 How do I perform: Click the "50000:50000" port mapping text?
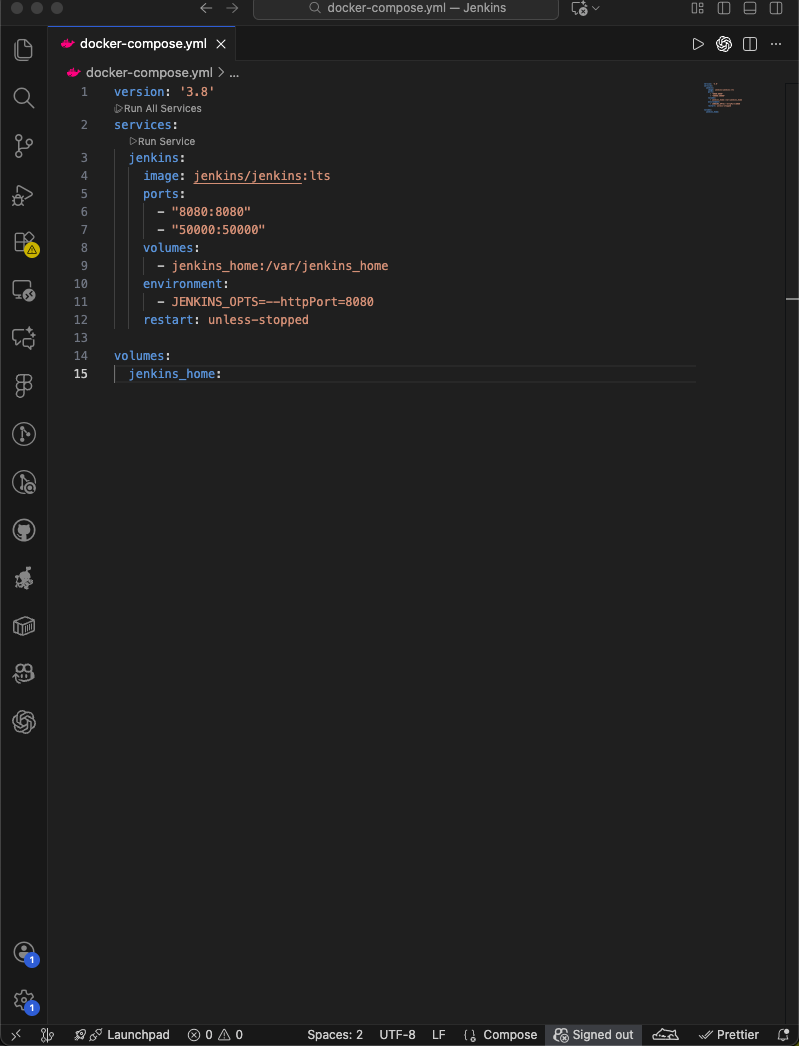pyautogui.click(x=218, y=229)
